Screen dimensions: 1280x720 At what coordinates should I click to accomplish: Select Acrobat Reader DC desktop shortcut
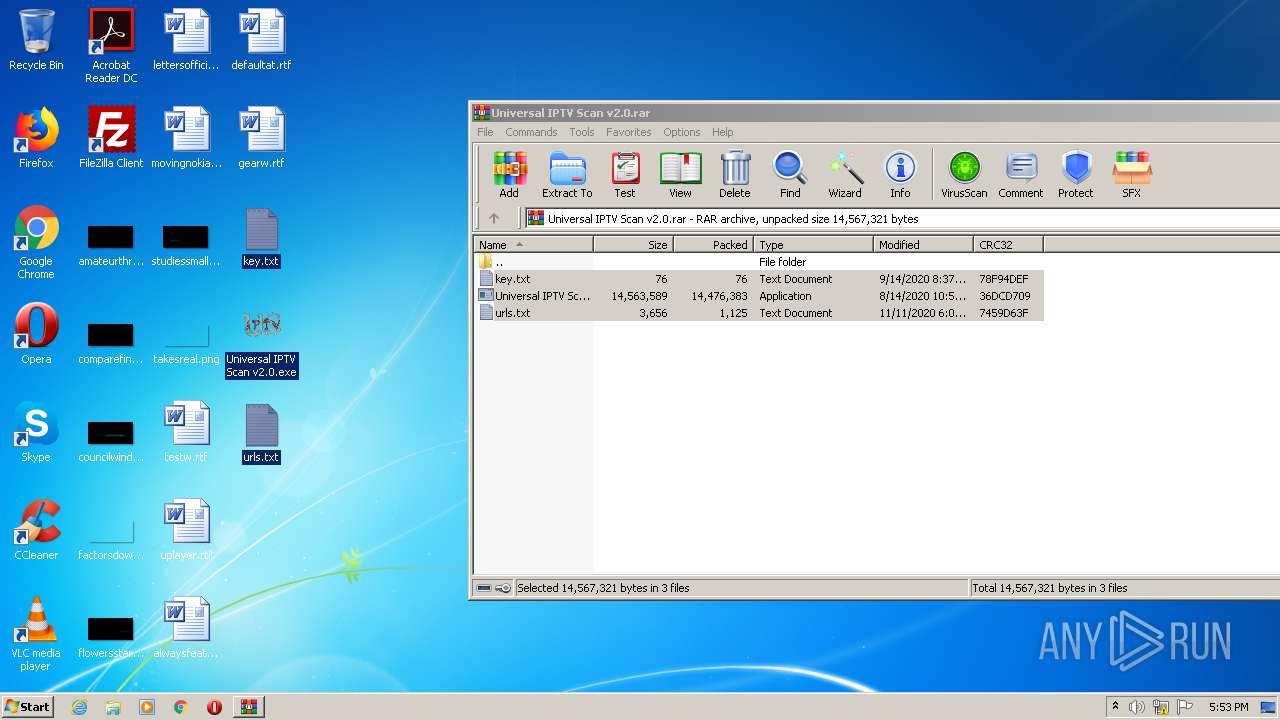(x=111, y=46)
